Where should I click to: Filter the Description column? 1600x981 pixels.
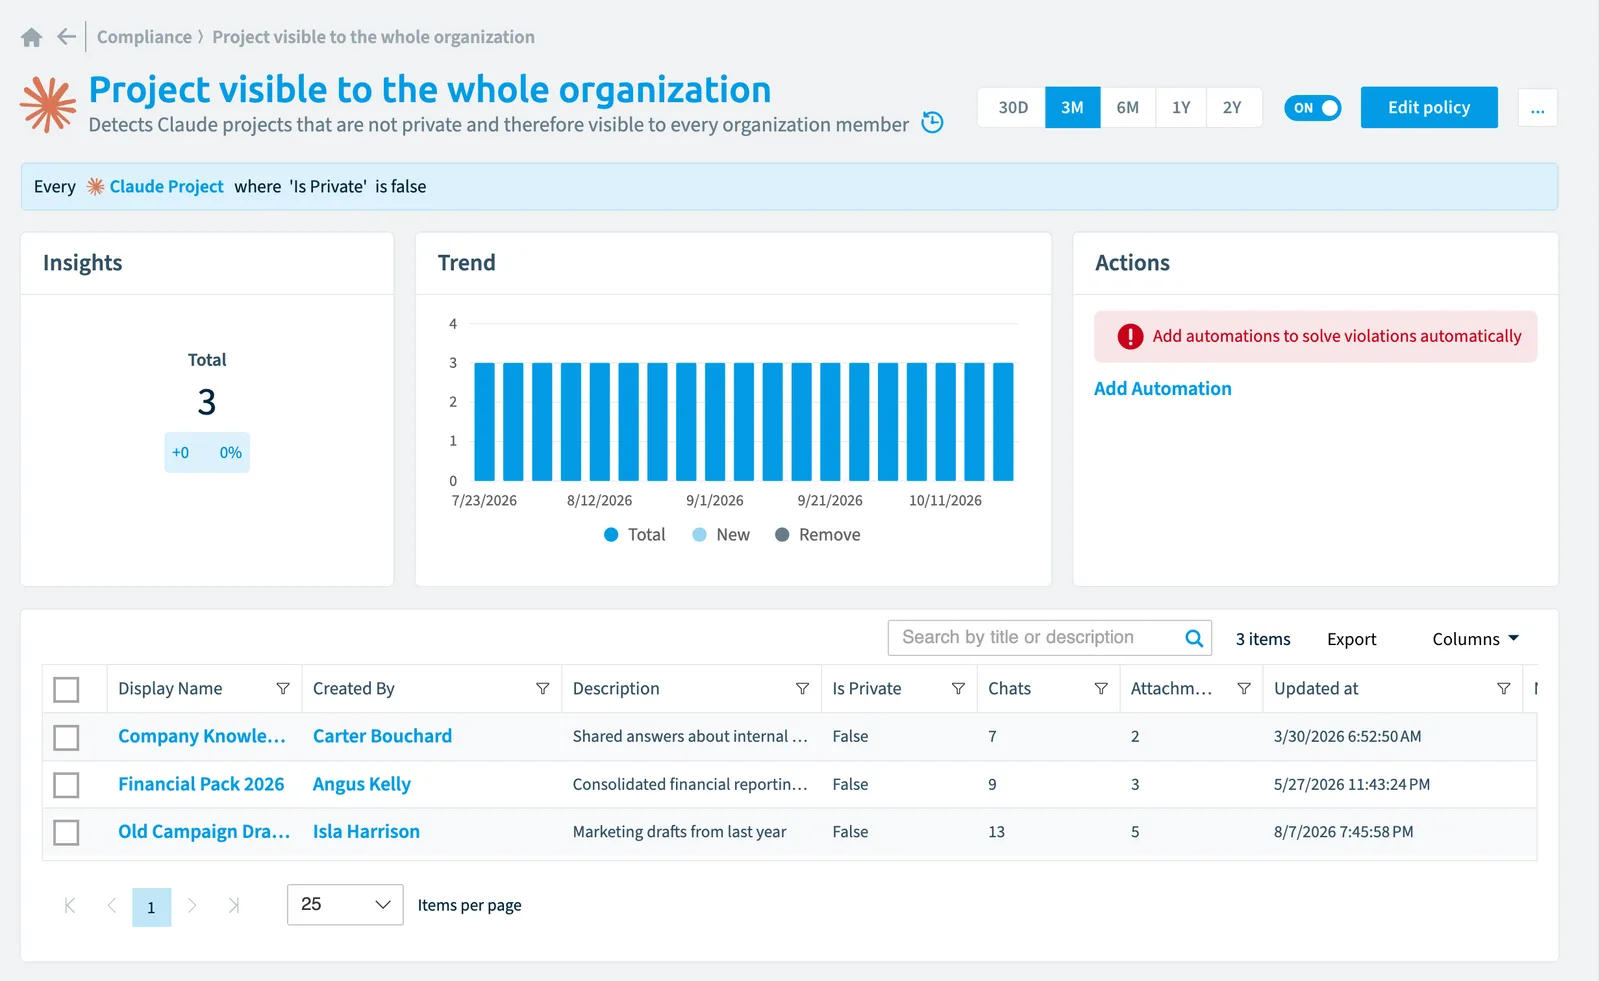[x=802, y=689]
